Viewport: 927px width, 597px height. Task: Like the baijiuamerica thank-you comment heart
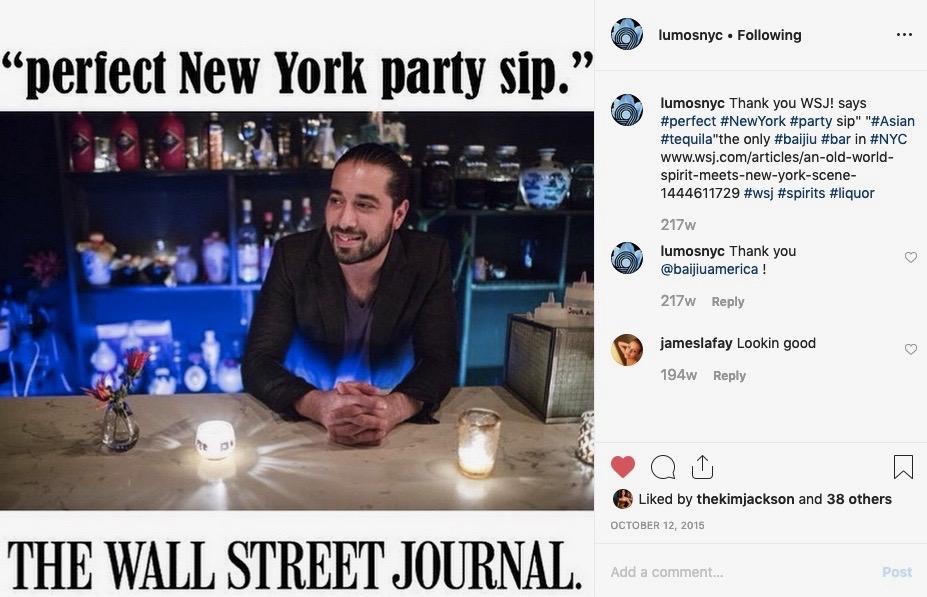pos(910,257)
